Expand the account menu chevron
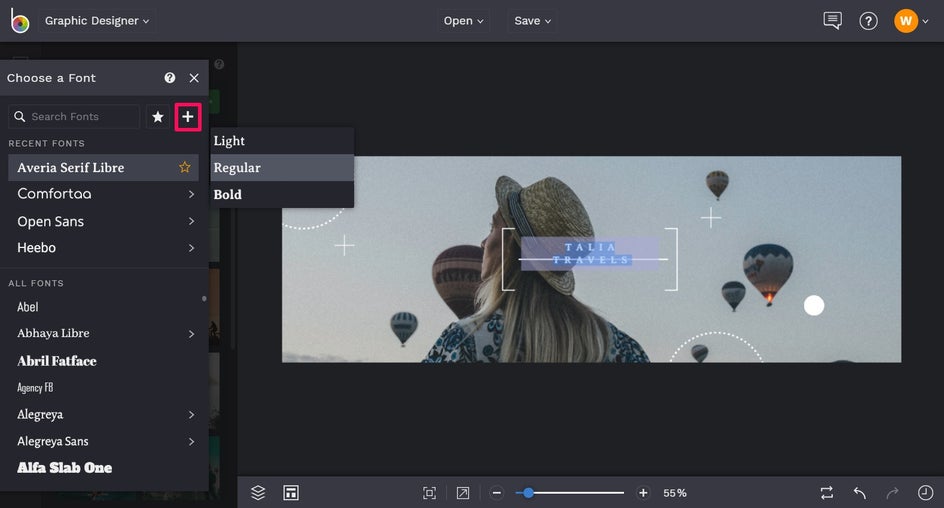The image size is (944, 508). (x=925, y=21)
